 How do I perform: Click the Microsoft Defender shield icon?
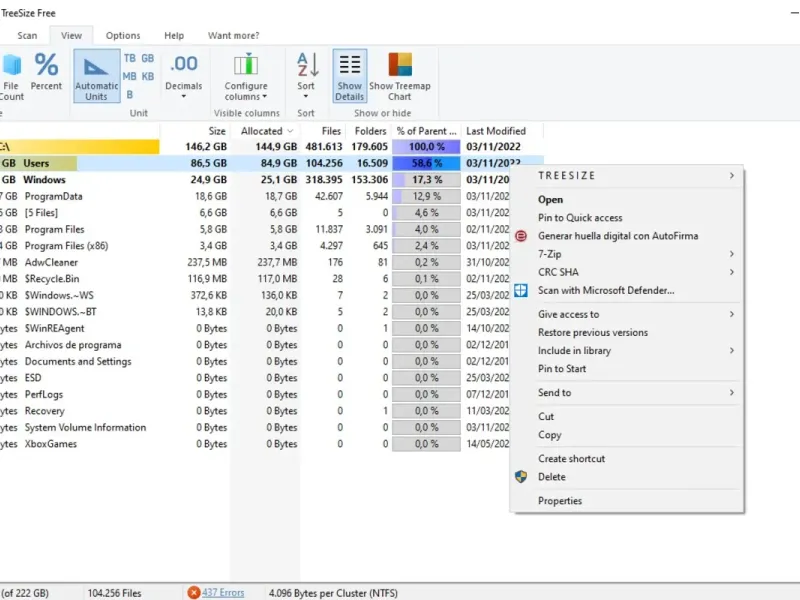520,290
